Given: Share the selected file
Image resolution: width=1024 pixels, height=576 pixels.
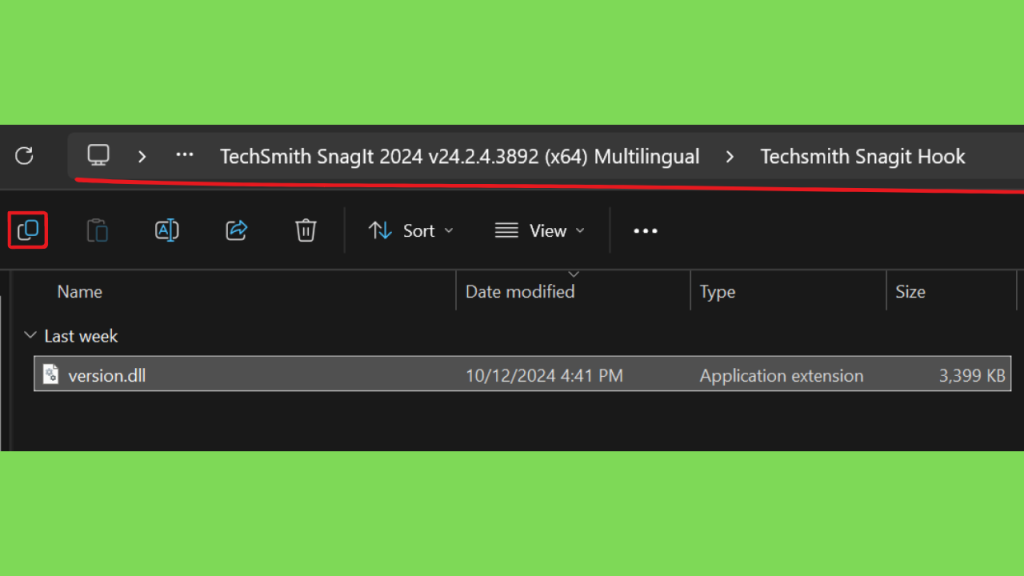Looking at the screenshot, I should click(x=236, y=231).
